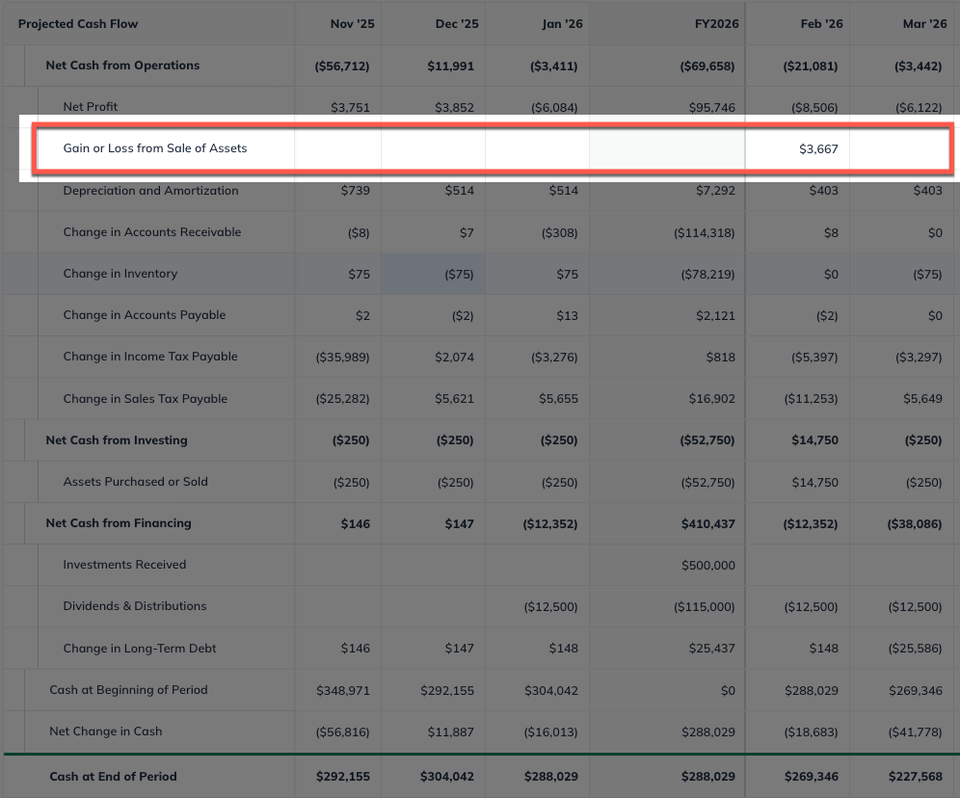Image resolution: width=960 pixels, height=798 pixels.
Task: Click the $11,991 Dec '25 operations value
Action: pos(451,66)
